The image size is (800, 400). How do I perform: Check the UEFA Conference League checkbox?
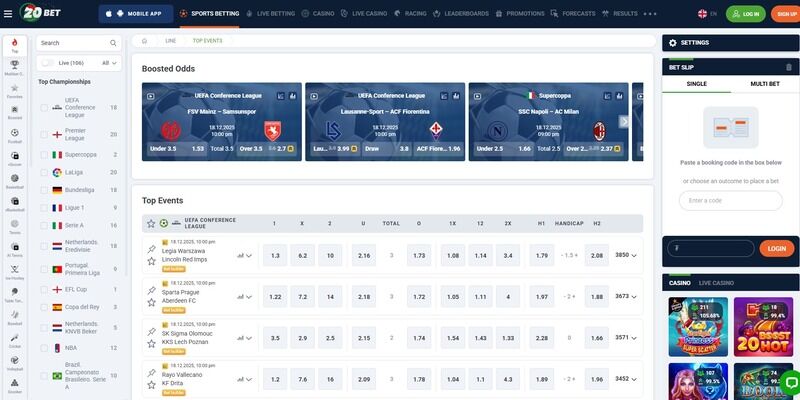click(x=44, y=108)
